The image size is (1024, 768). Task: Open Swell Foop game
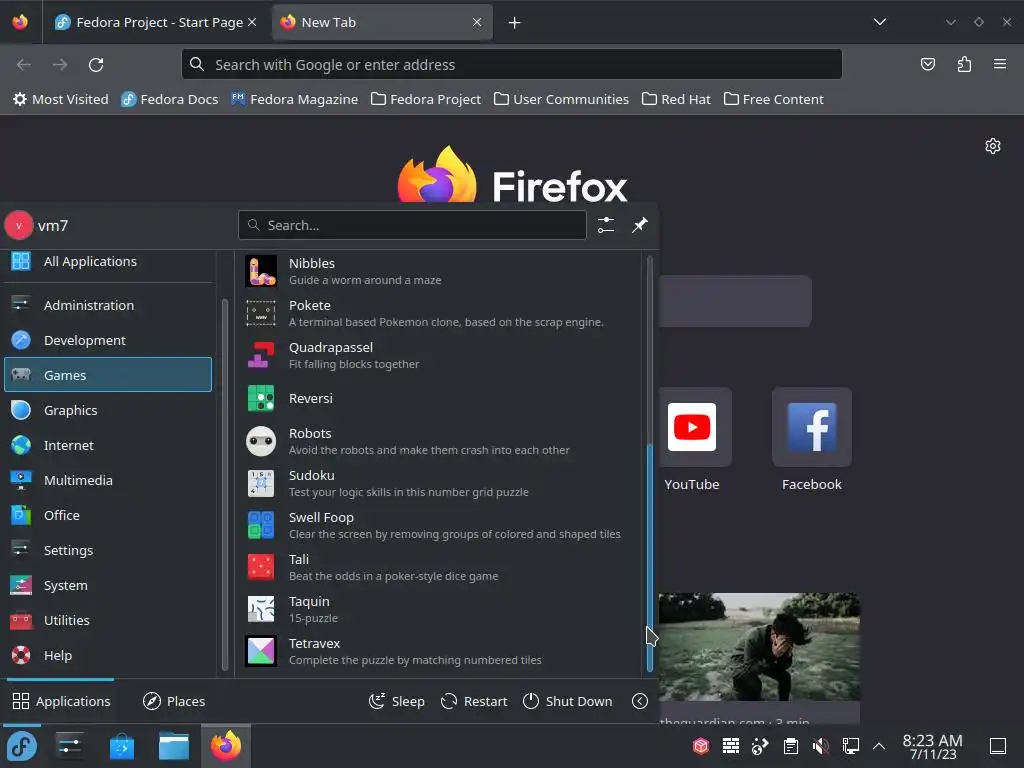(439, 525)
